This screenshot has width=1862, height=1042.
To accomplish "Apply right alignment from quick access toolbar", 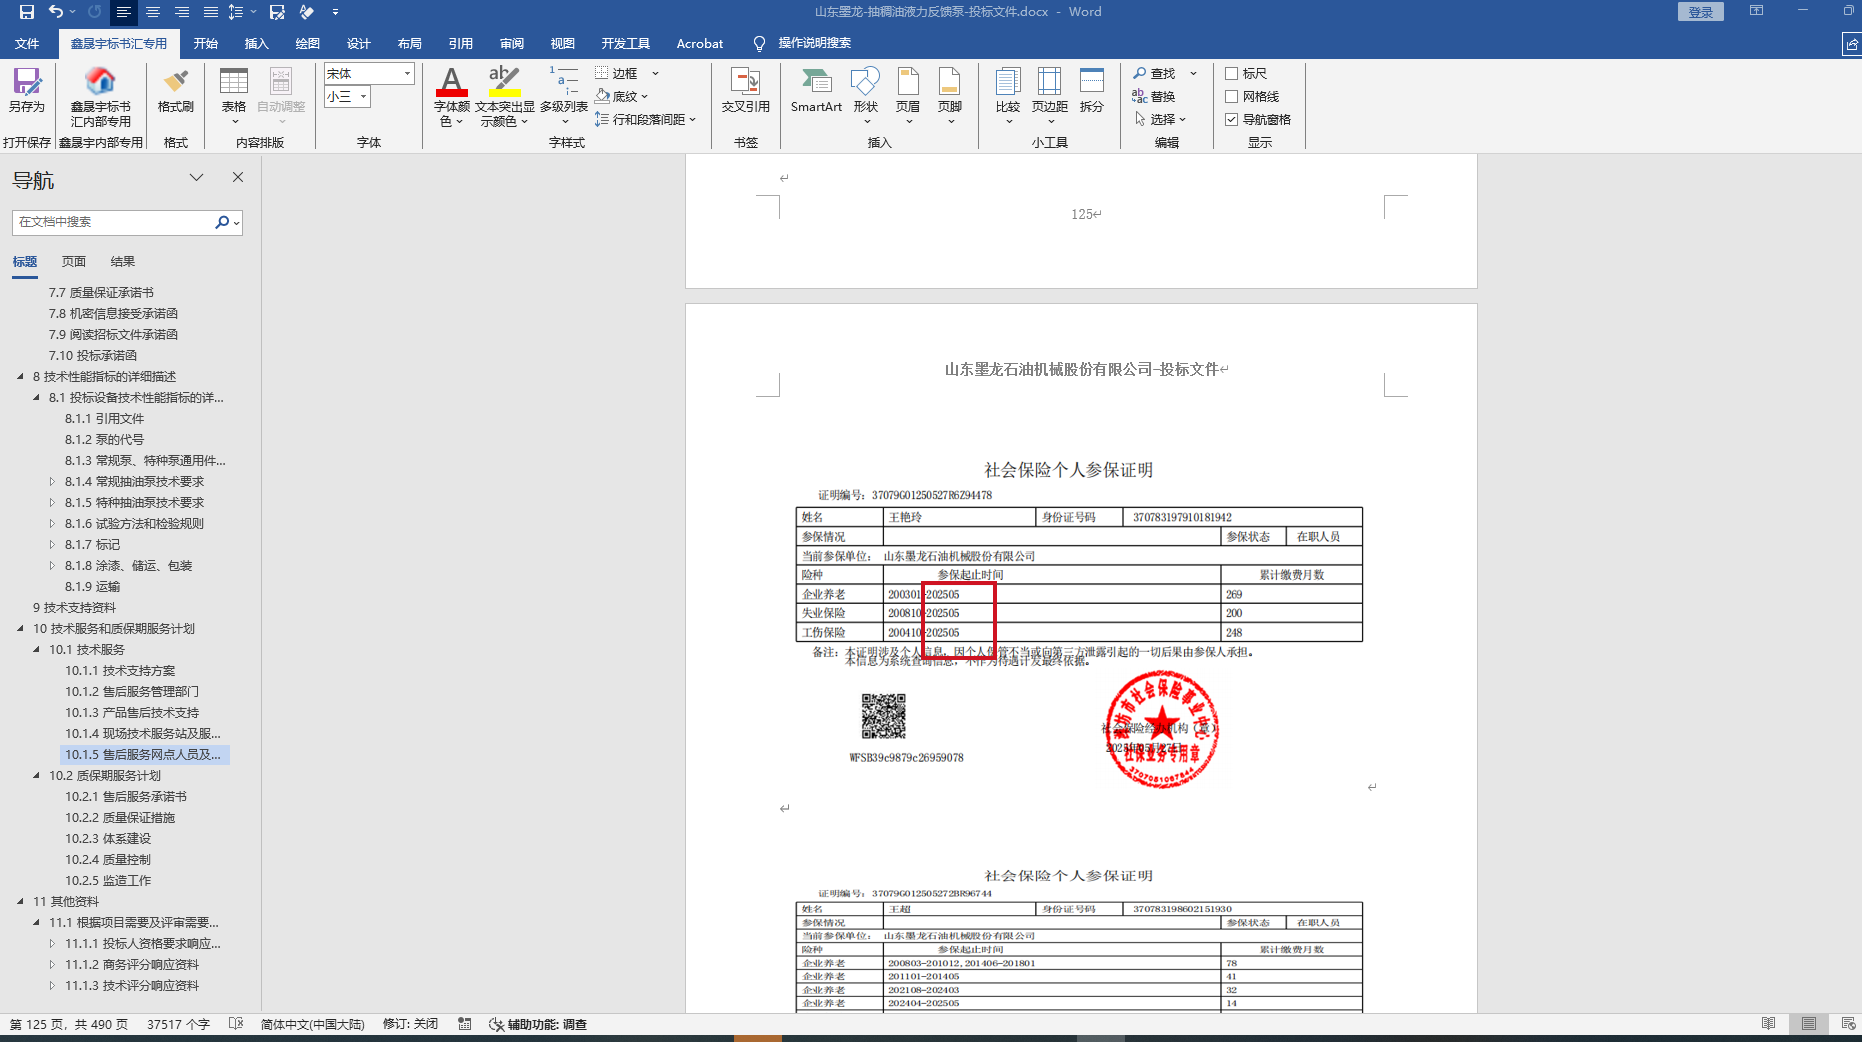I will pos(182,12).
